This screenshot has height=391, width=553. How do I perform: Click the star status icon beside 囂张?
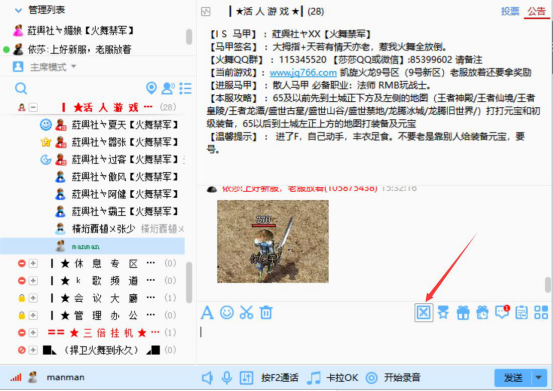46,142
